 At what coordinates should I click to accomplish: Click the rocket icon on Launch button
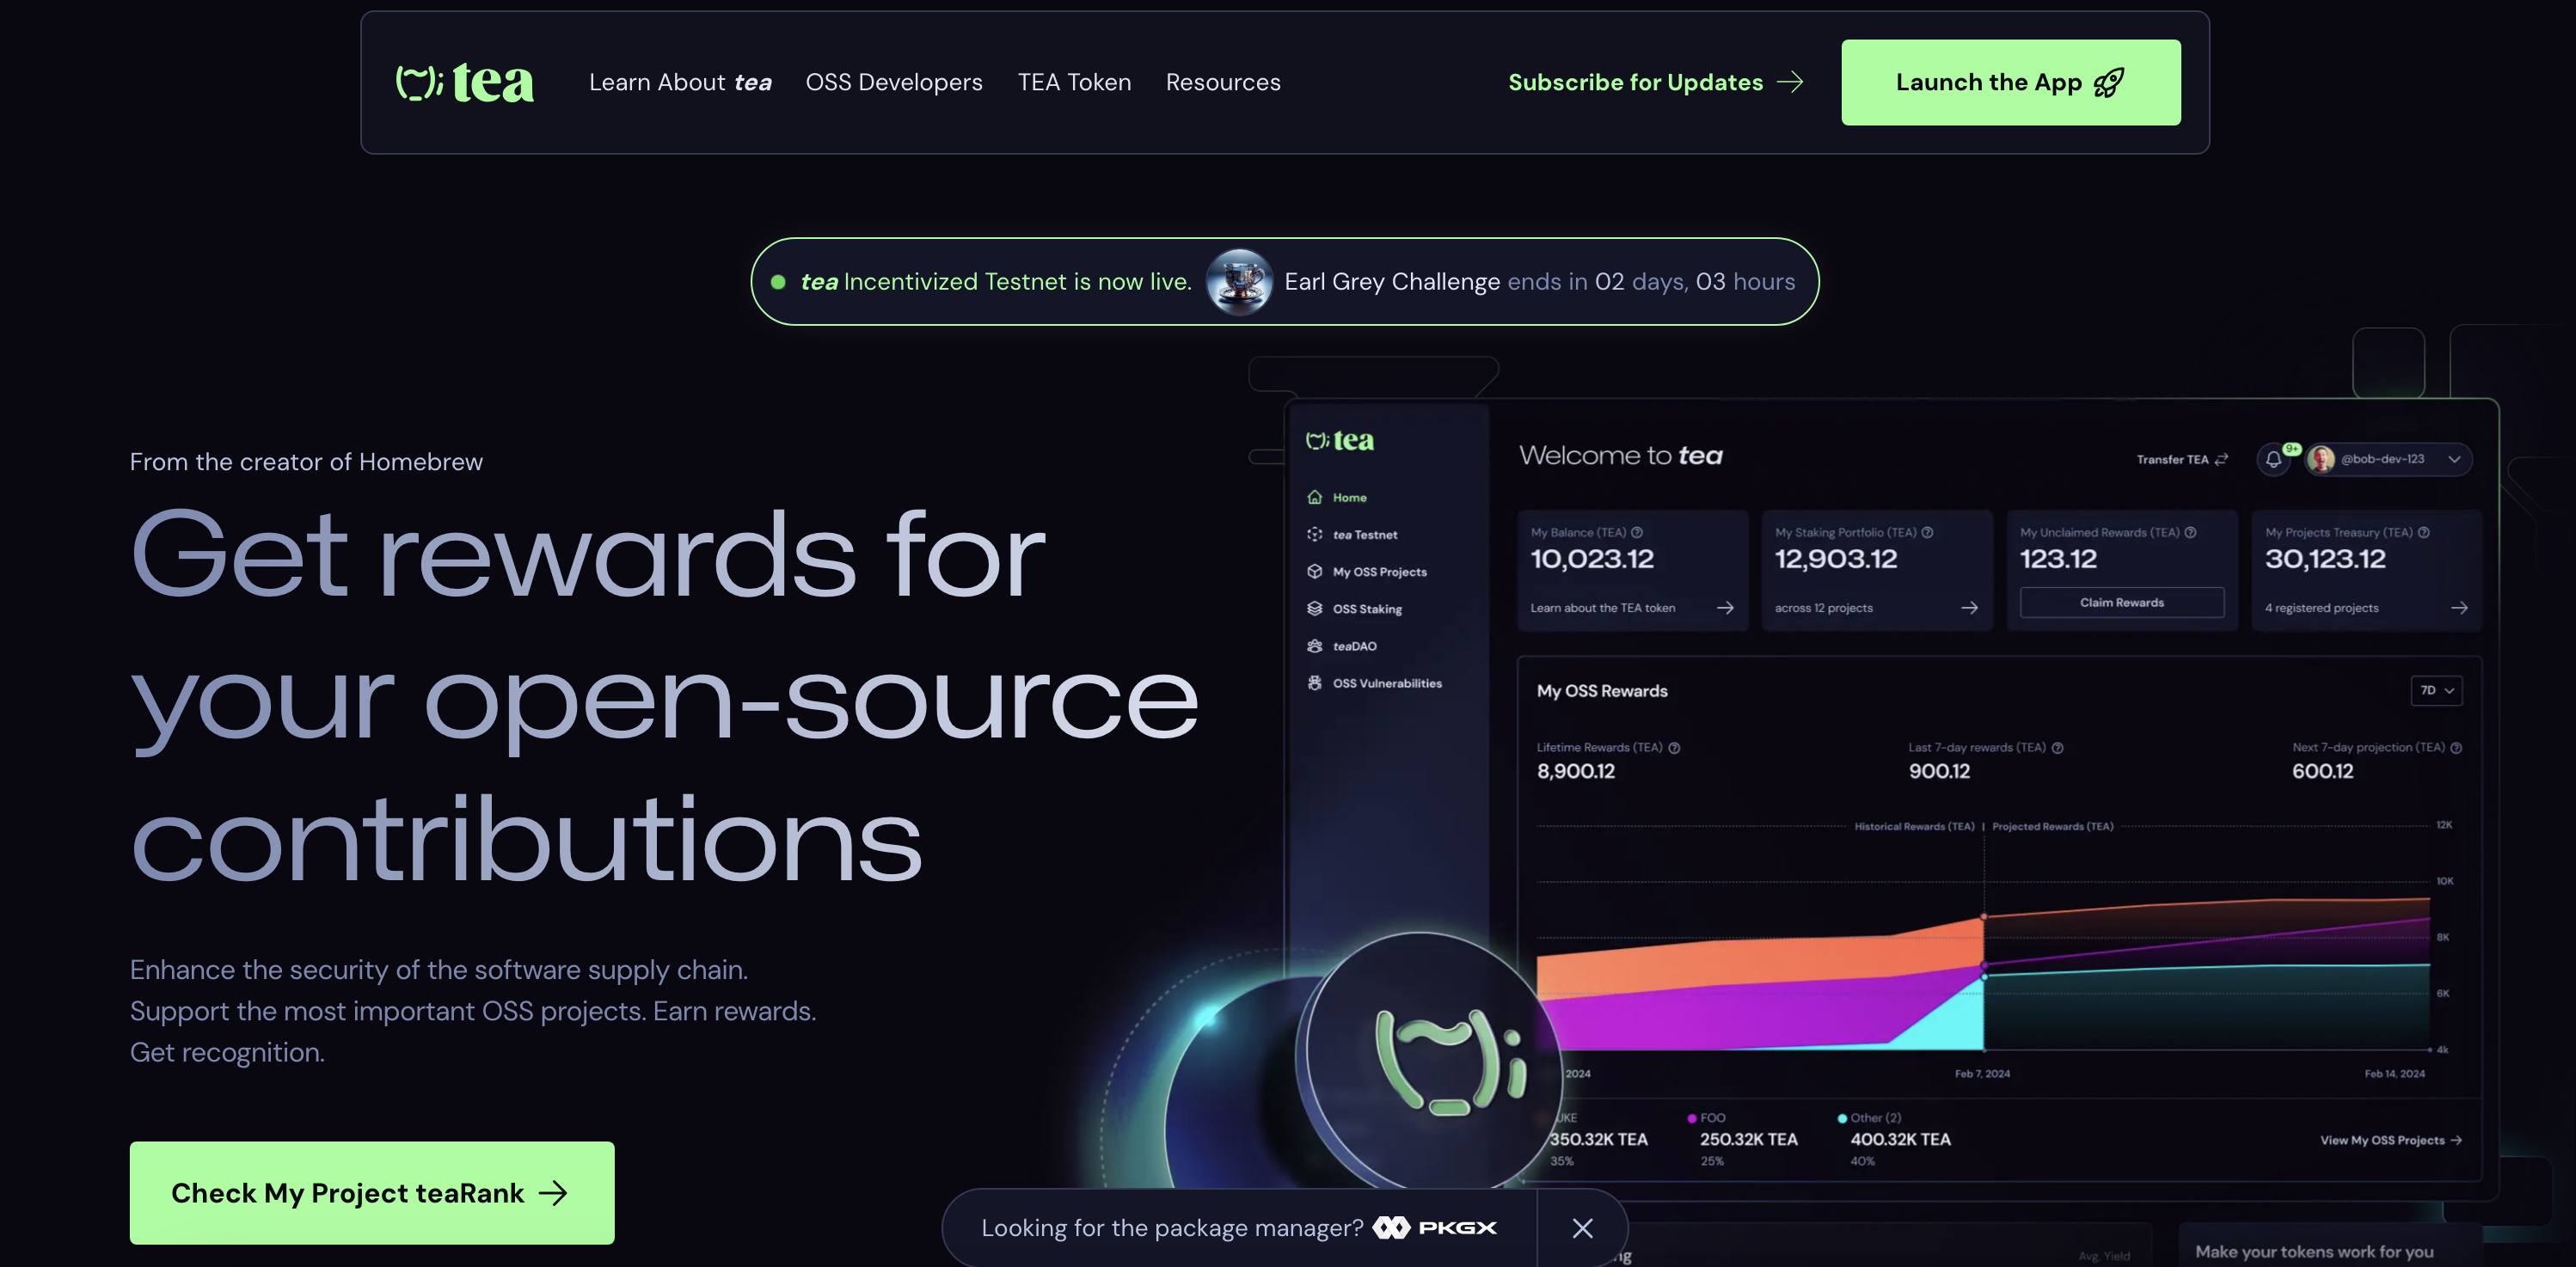pyautogui.click(x=2109, y=83)
